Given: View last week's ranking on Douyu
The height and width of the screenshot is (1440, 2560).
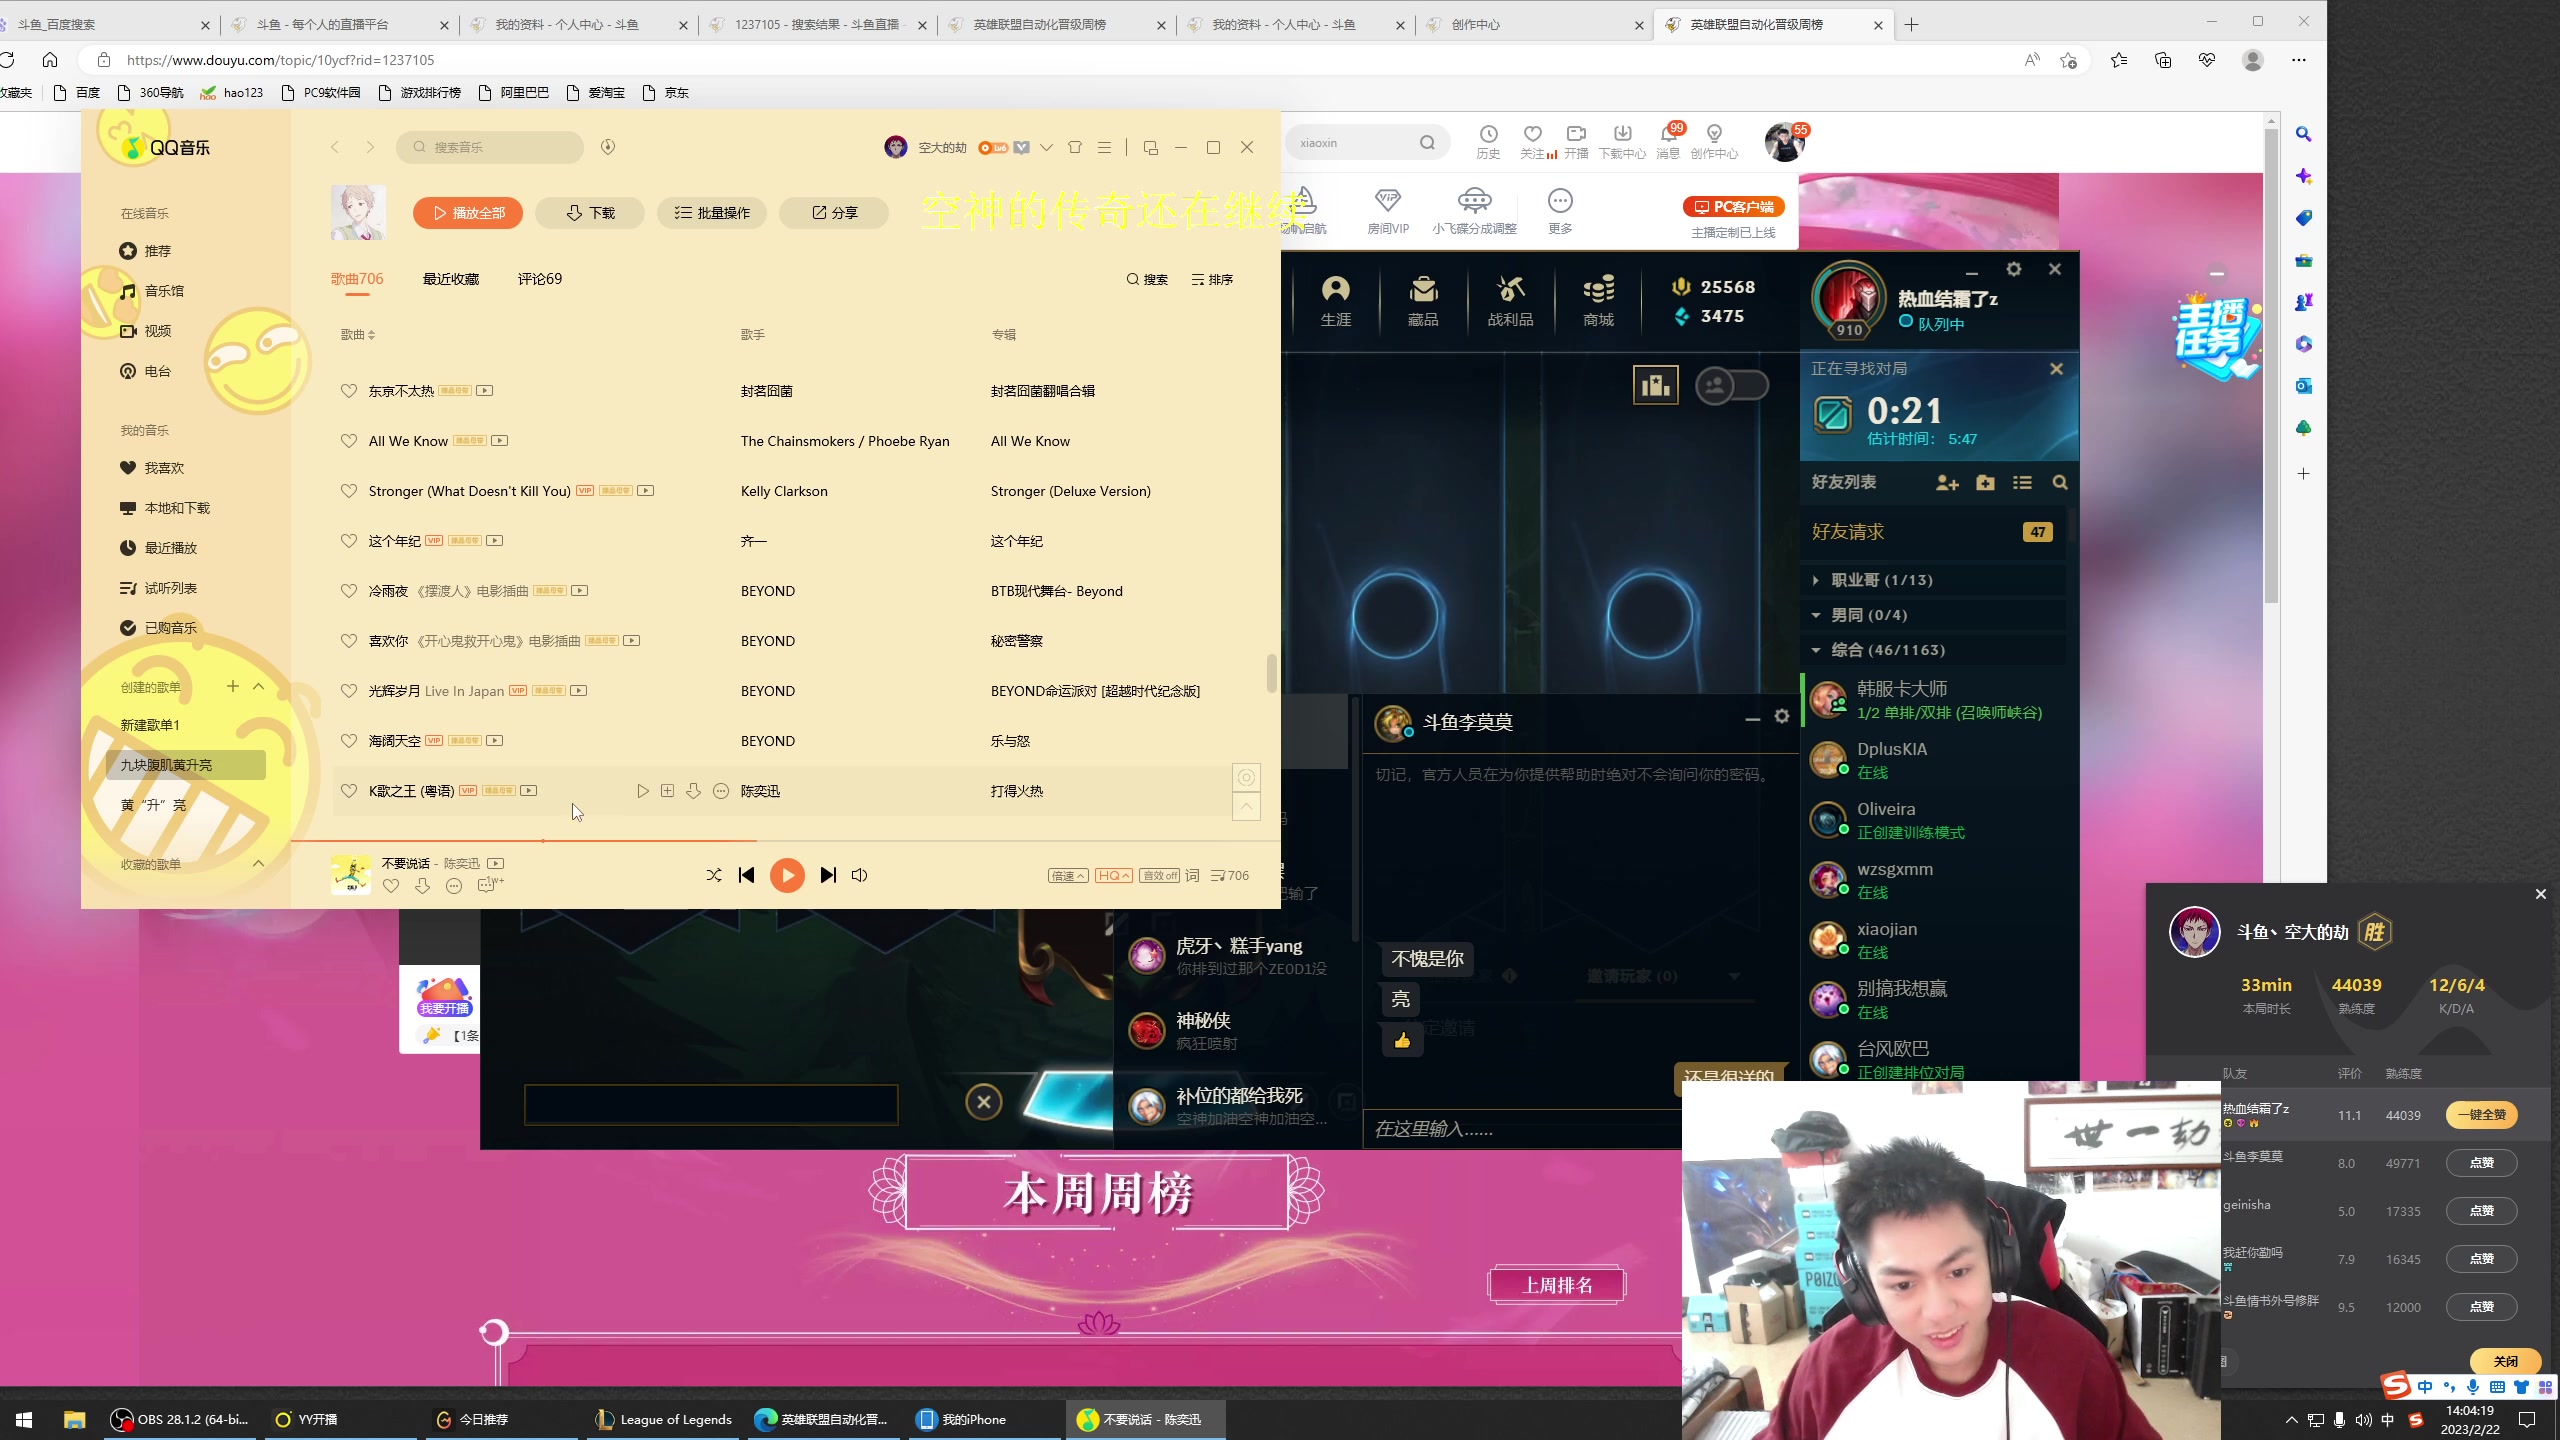Looking at the screenshot, I should 1557,1285.
